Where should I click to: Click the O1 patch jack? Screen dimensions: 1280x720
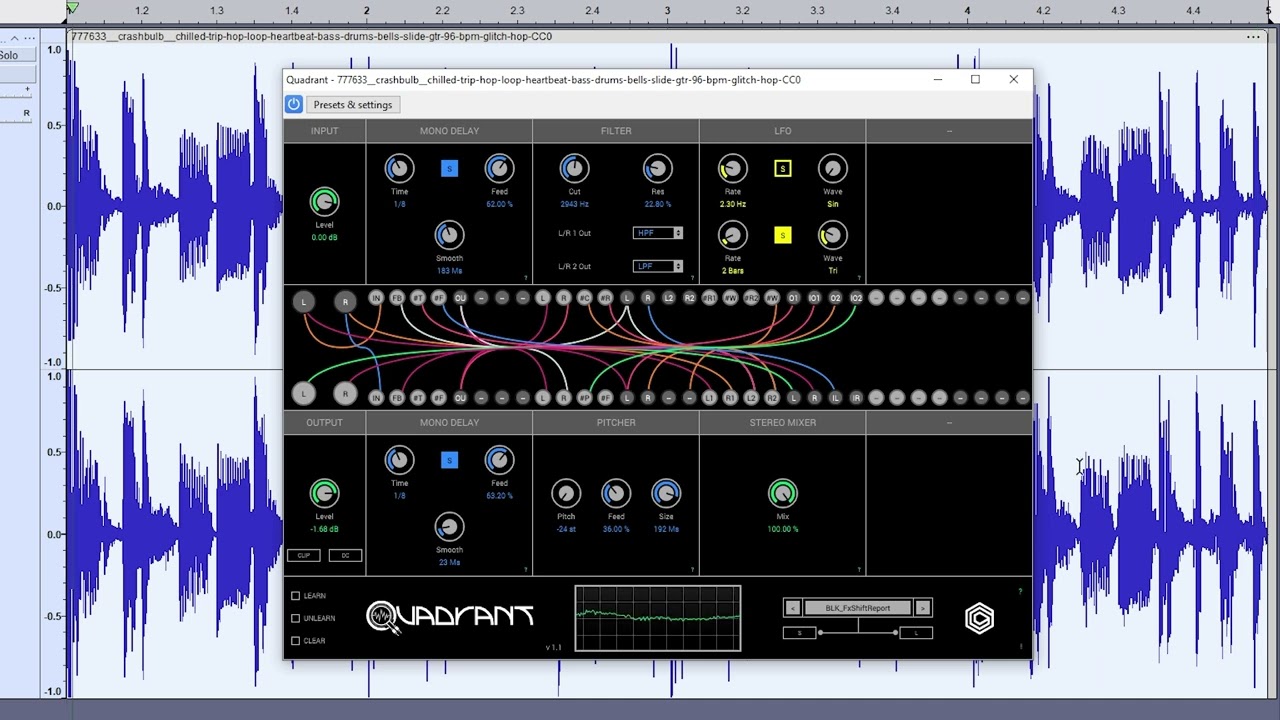pos(793,298)
